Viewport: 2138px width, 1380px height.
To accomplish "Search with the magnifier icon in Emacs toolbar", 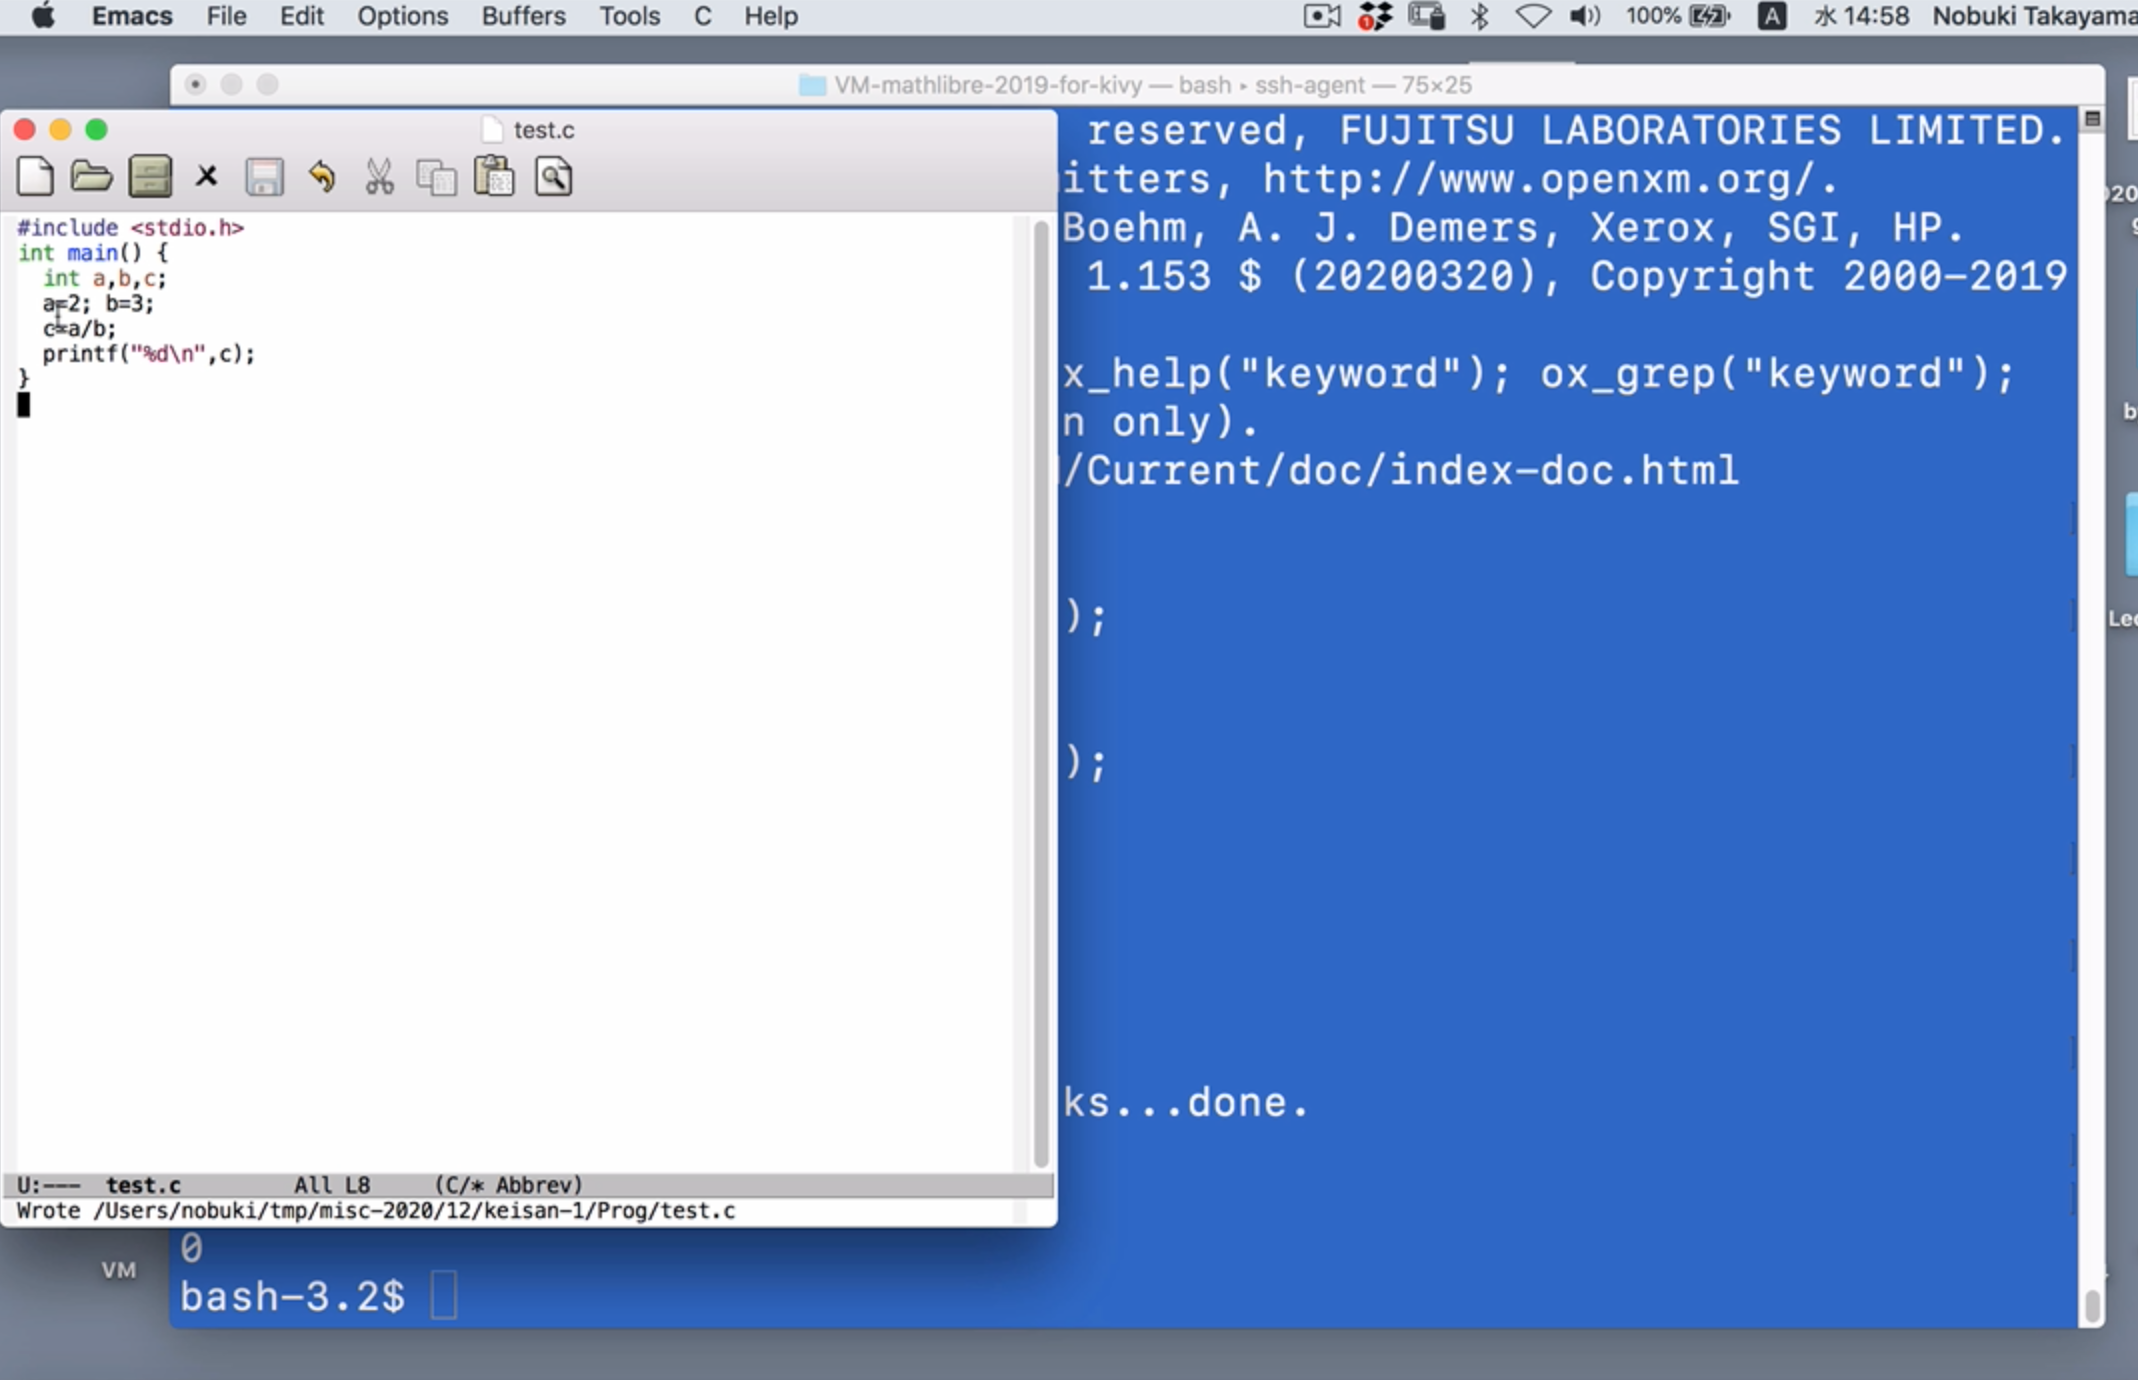I will click(553, 177).
